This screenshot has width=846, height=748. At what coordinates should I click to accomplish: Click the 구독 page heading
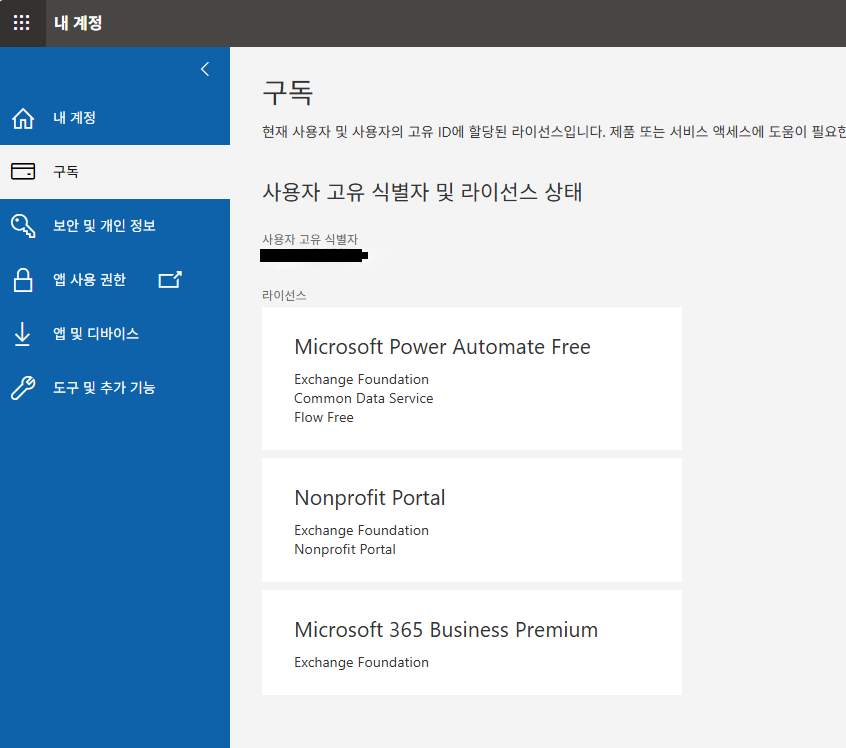288,93
